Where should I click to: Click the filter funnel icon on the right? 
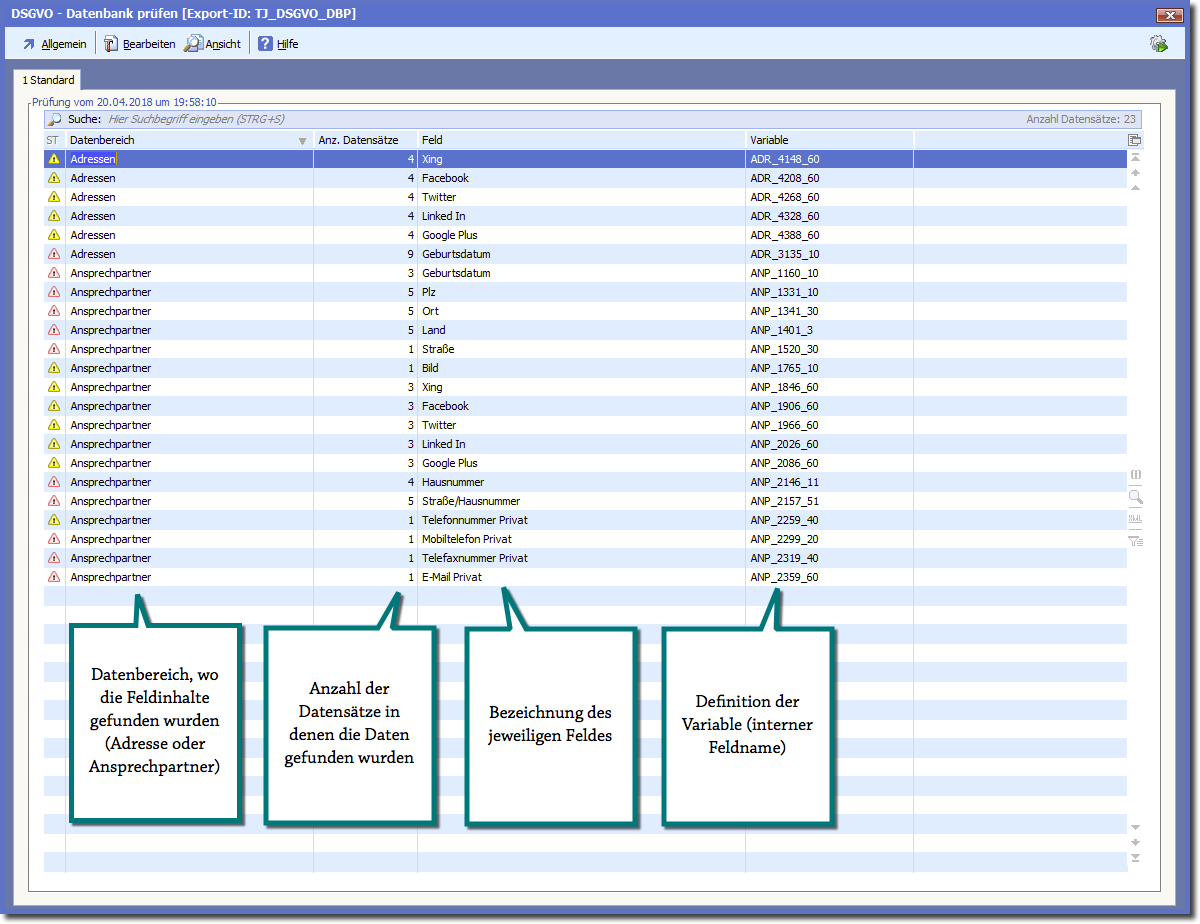[1135, 541]
